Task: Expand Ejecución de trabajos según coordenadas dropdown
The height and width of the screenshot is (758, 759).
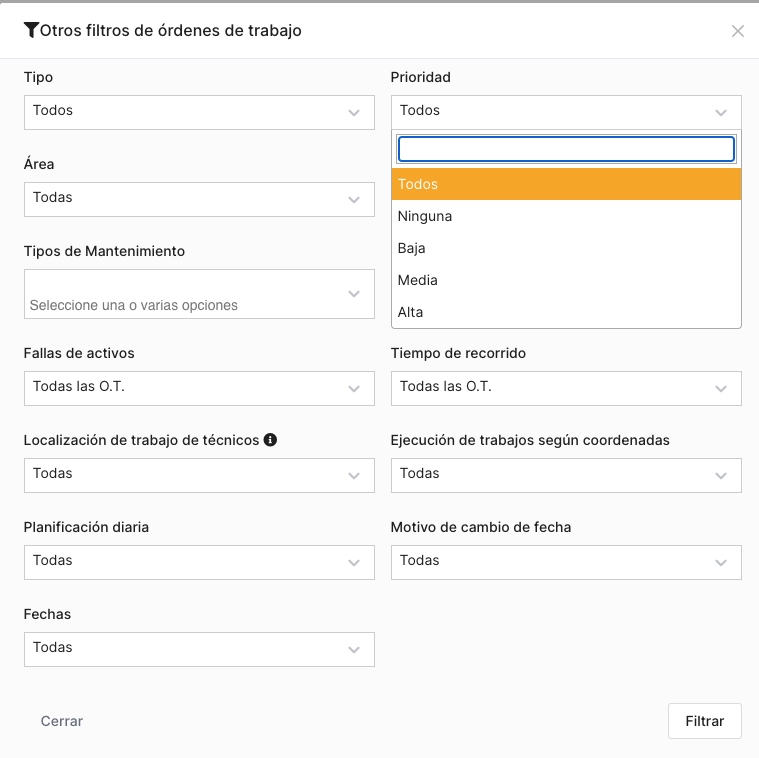Action: 566,475
